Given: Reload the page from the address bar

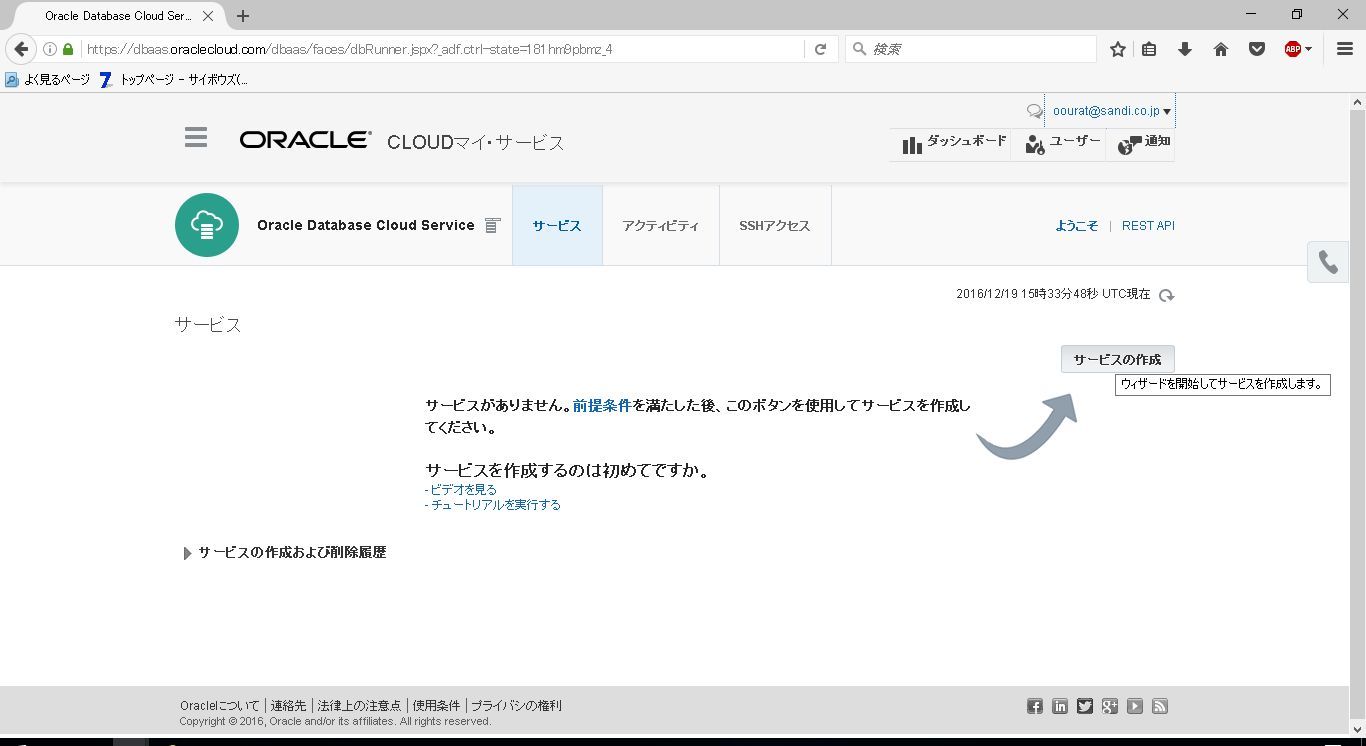Looking at the screenshot, I should 821,49.
